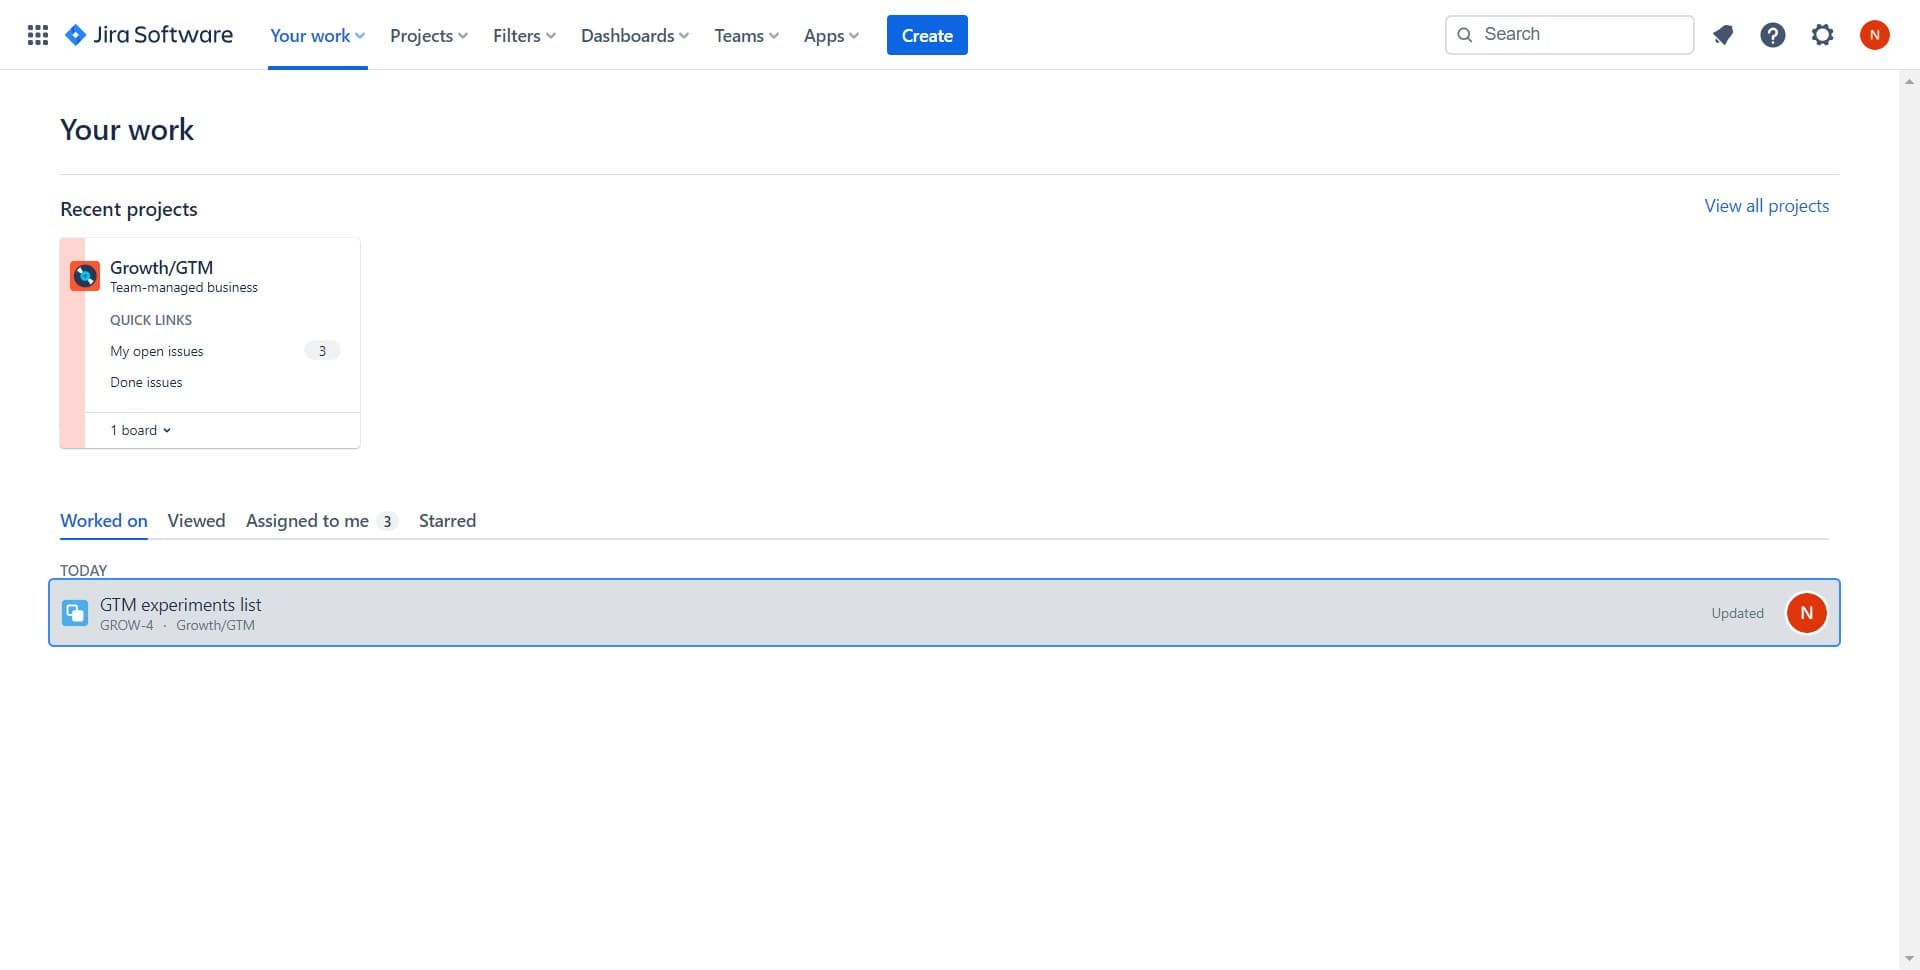1920x970 pixels.
Task: Open My open issues quick link
Action: (x=156, y=351)
